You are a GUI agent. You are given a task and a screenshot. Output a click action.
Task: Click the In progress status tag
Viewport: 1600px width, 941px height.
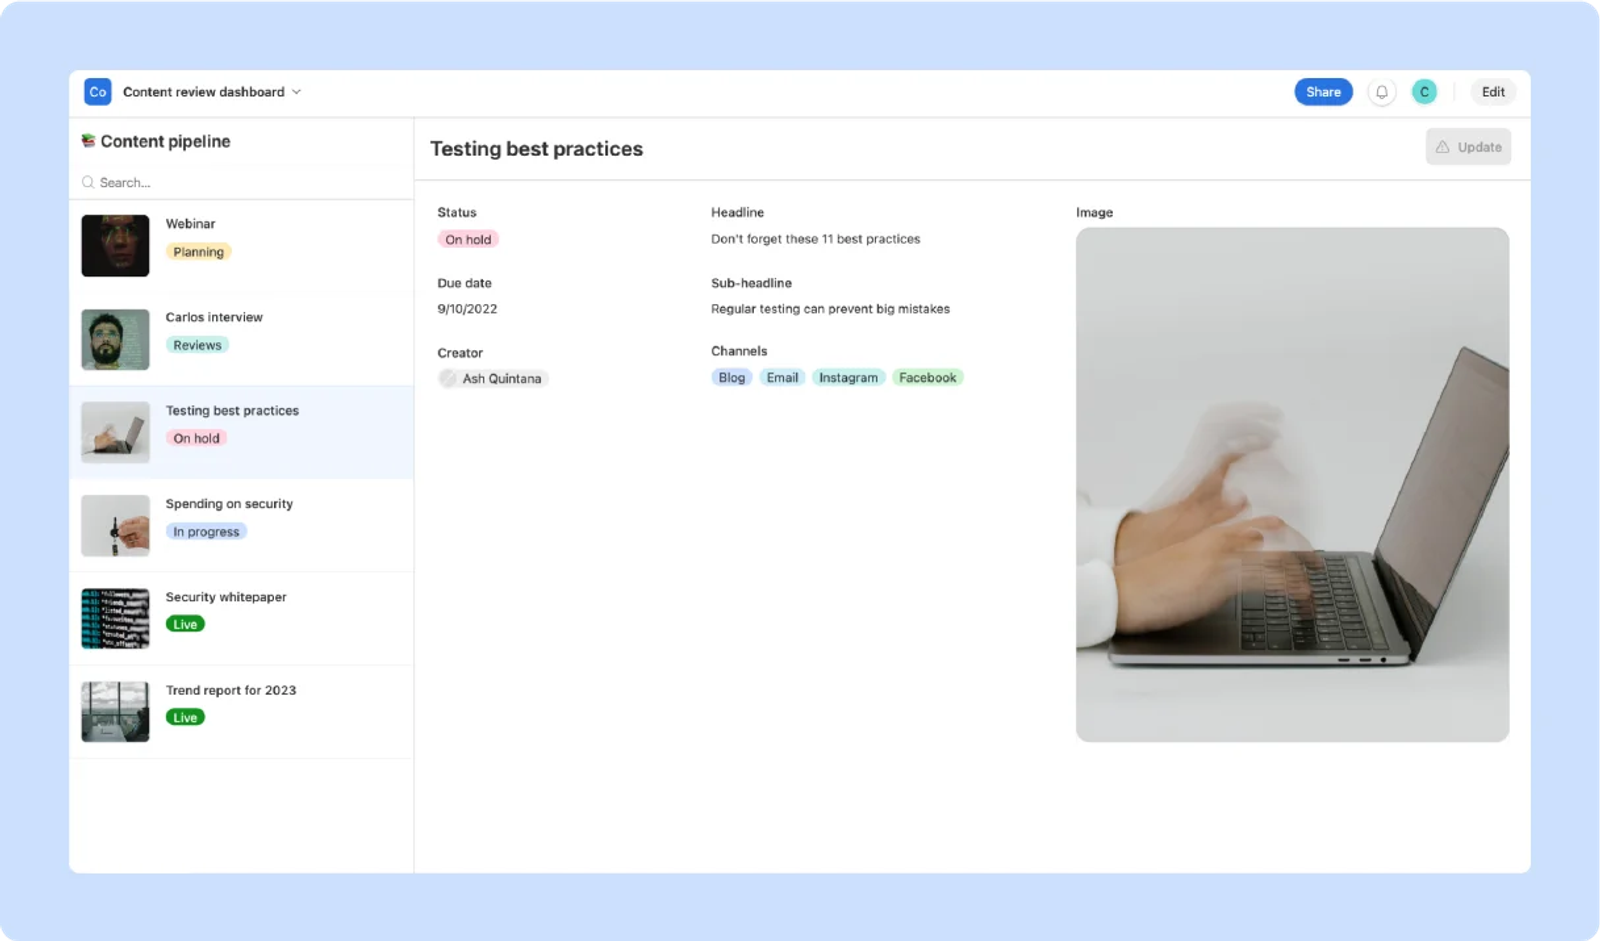point(206,532)
